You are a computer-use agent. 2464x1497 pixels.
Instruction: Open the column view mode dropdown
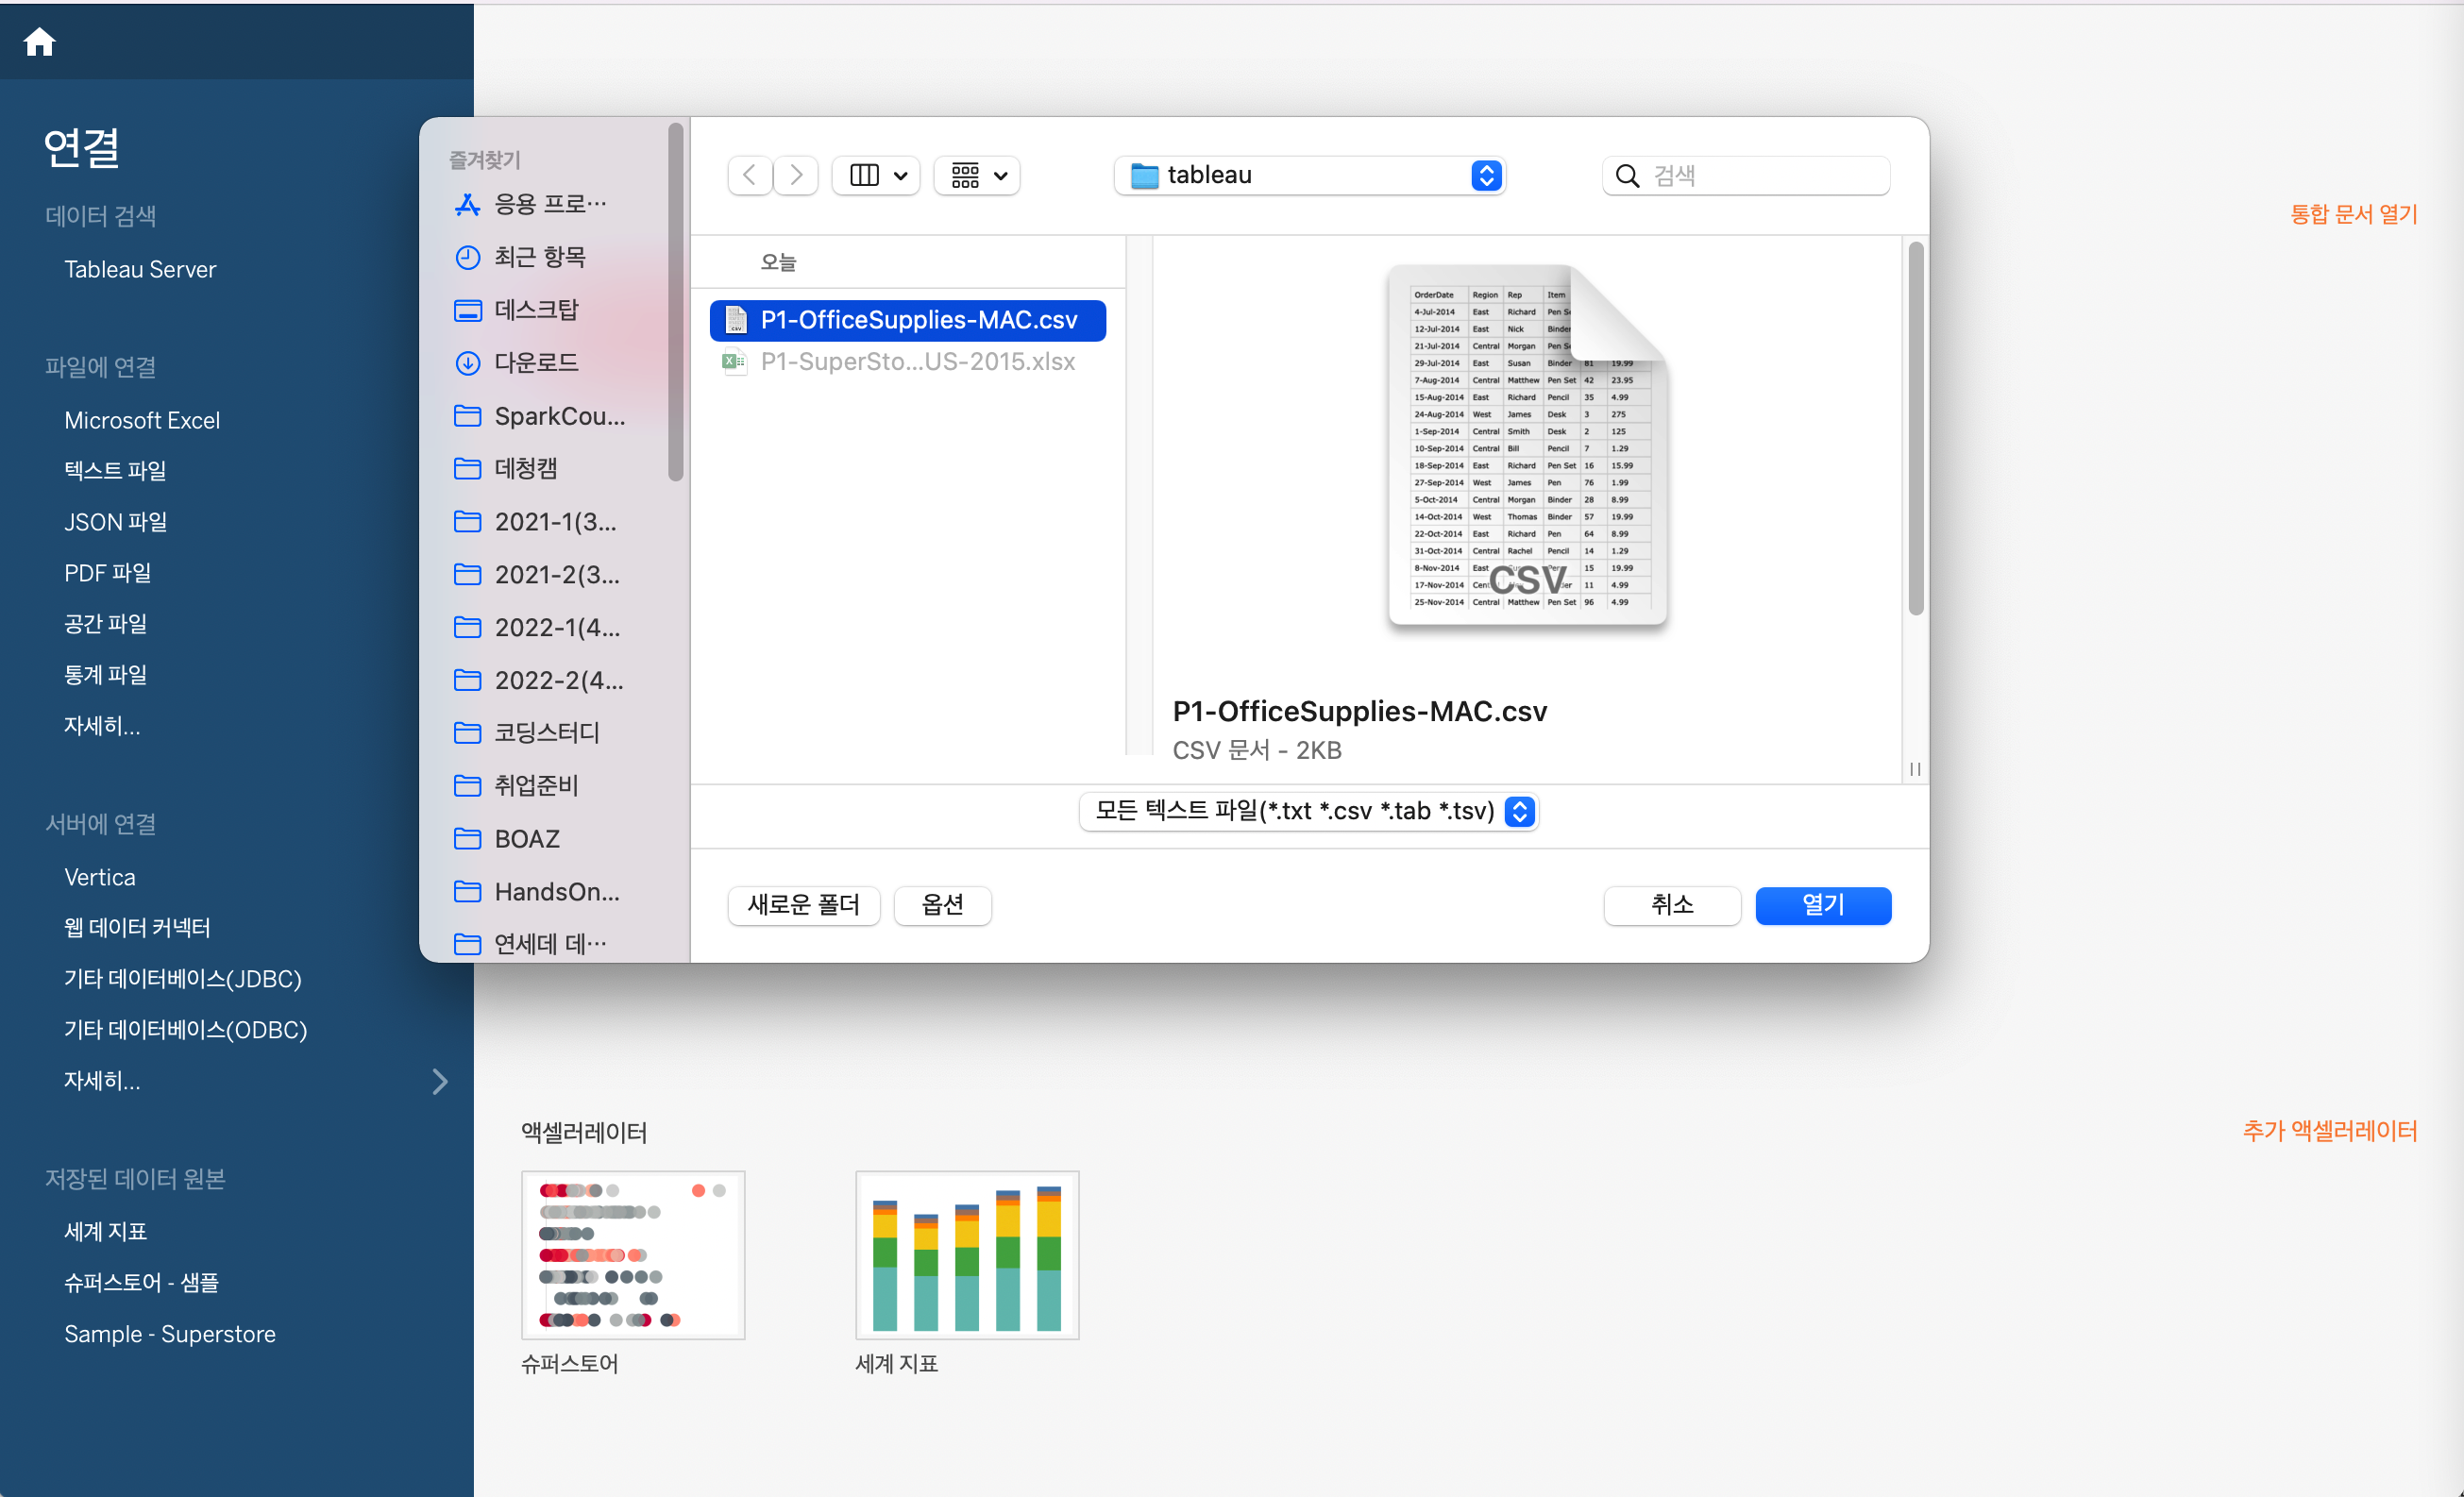876,175
